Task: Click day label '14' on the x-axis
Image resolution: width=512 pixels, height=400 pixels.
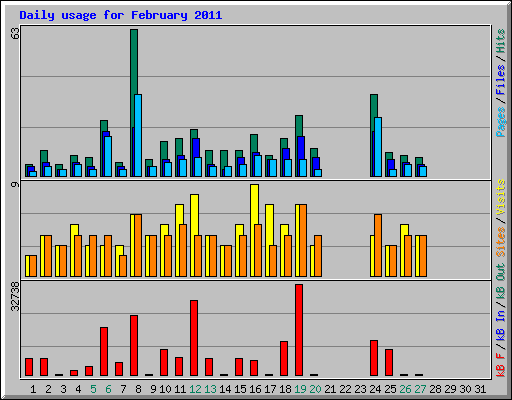Action: pos(225,389)
